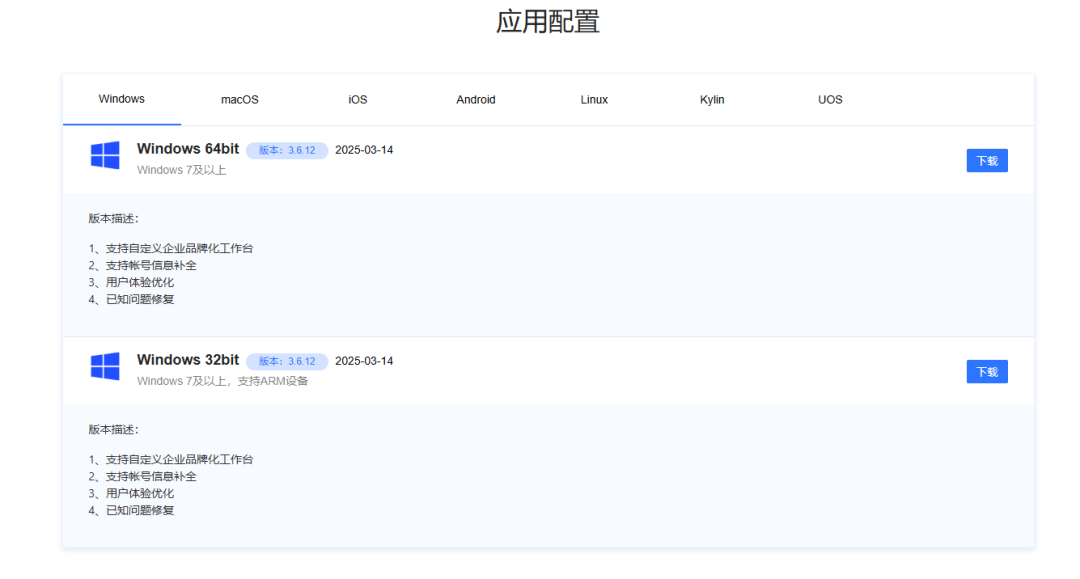Click '已知问题修复' under Windows 64bit
This screenshot has height=579, width=1080.
coord(140,299)
